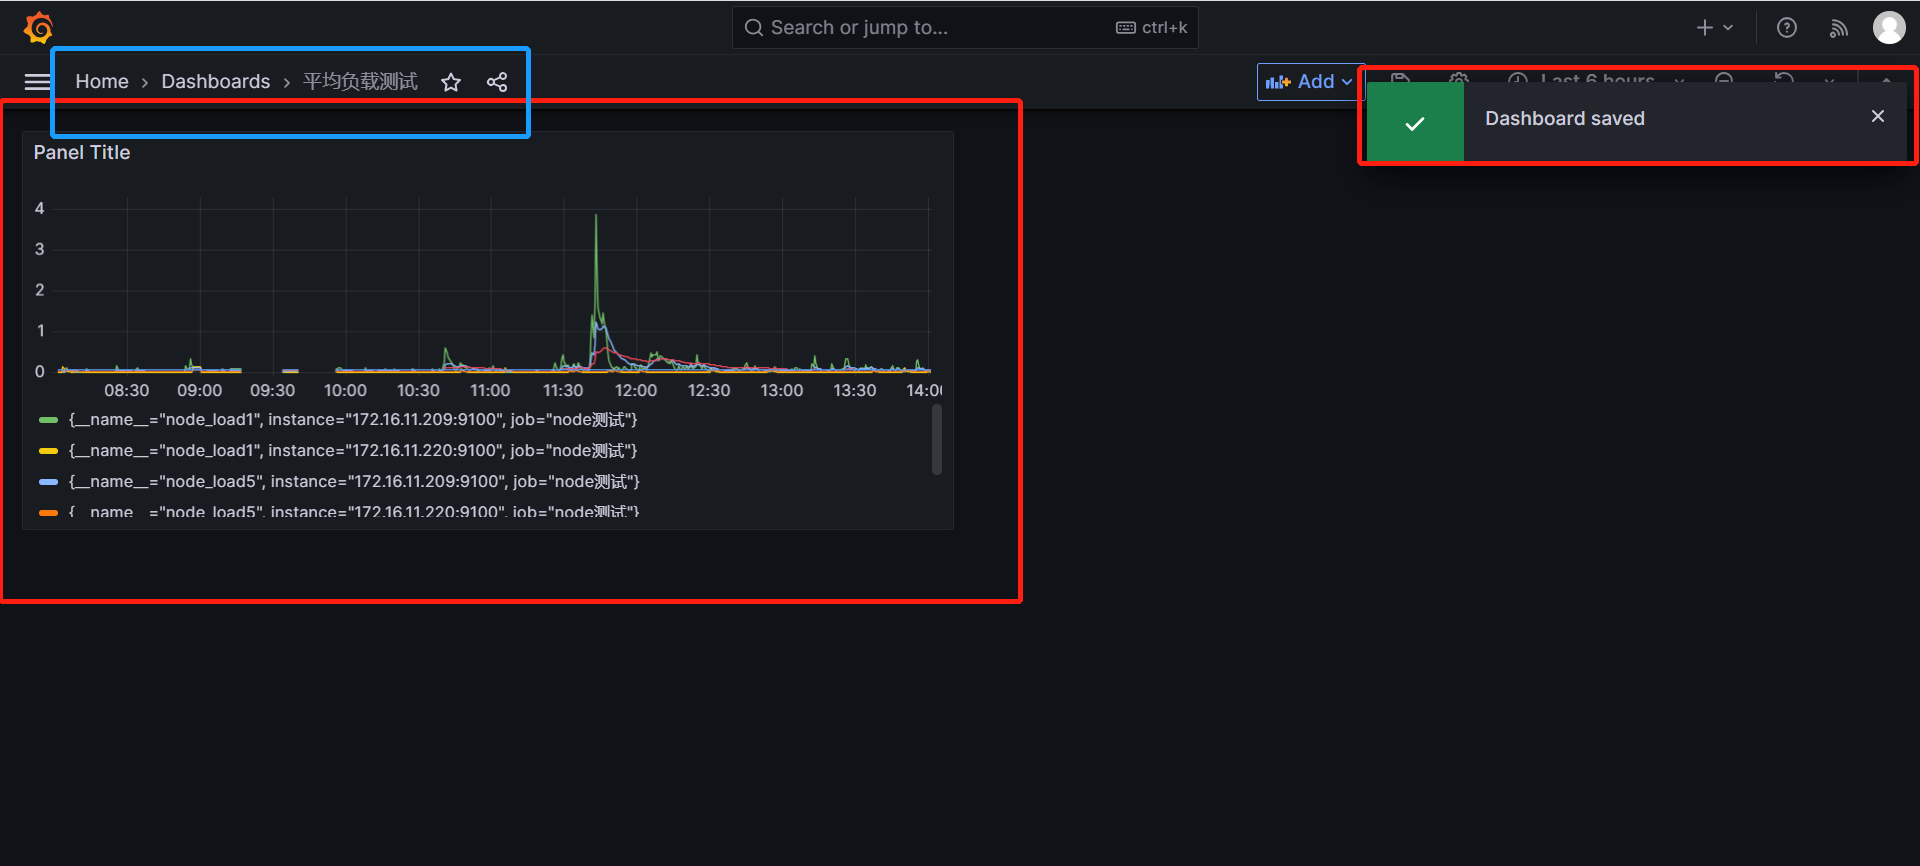Open the Panel Title menu

(82, 153)
